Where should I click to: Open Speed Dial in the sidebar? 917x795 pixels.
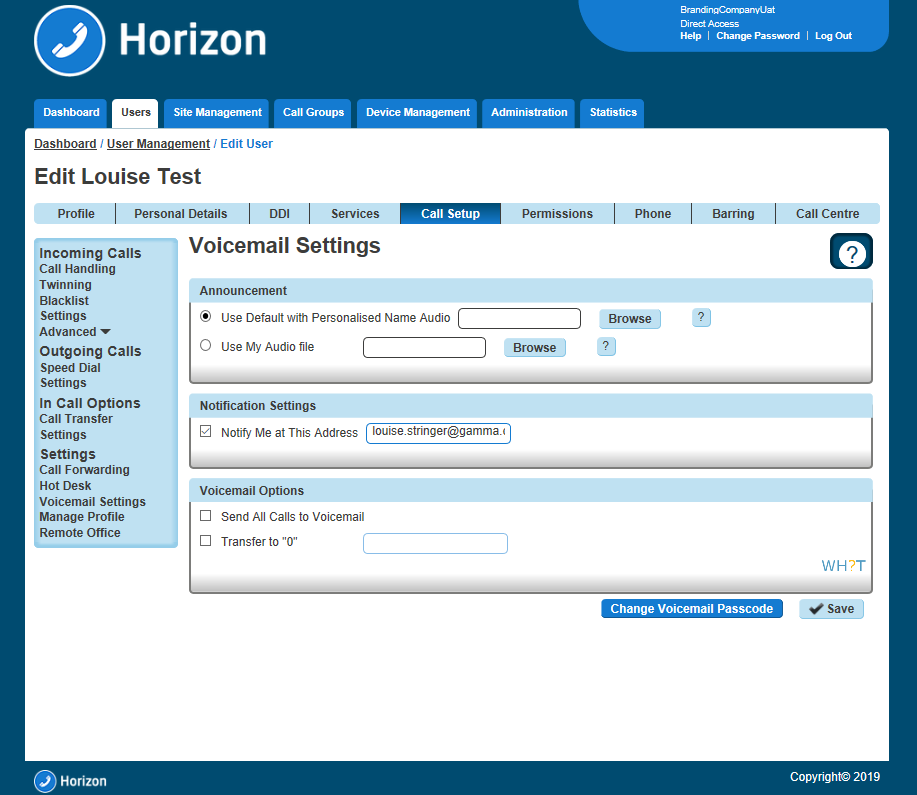70,368
